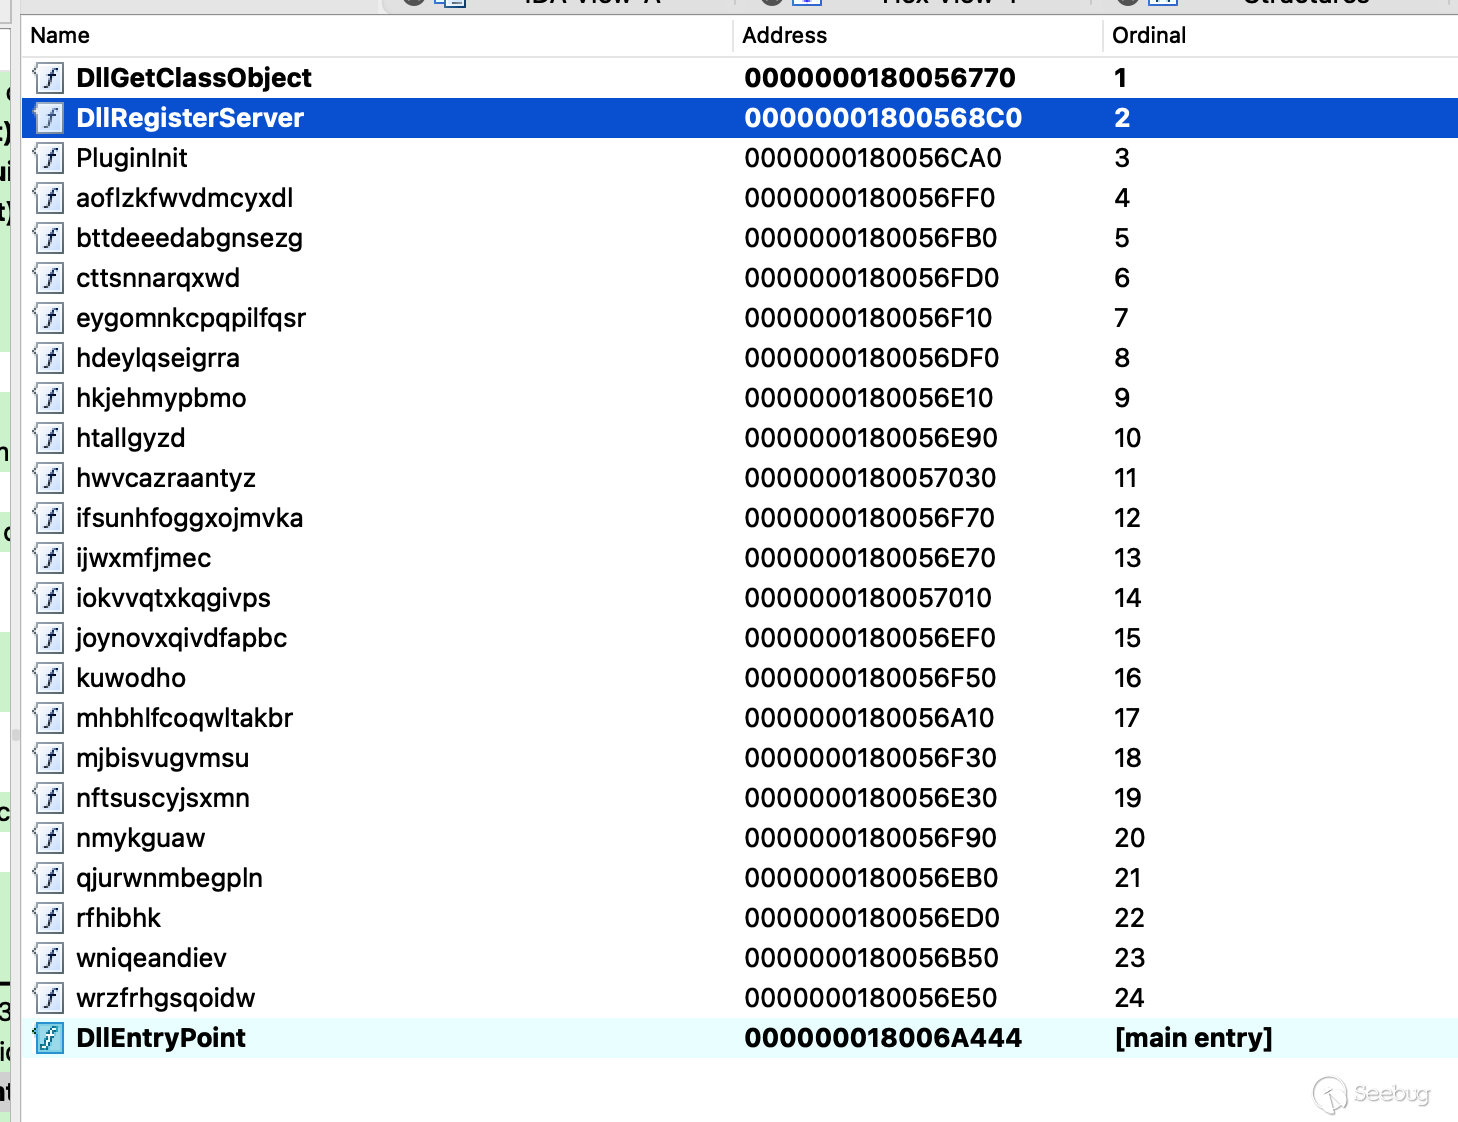Viewport: 1458px width, 1122px height.
Task: Click ordinal 18 of mjbisvugvmsu
Action: tap(1127, 757)
